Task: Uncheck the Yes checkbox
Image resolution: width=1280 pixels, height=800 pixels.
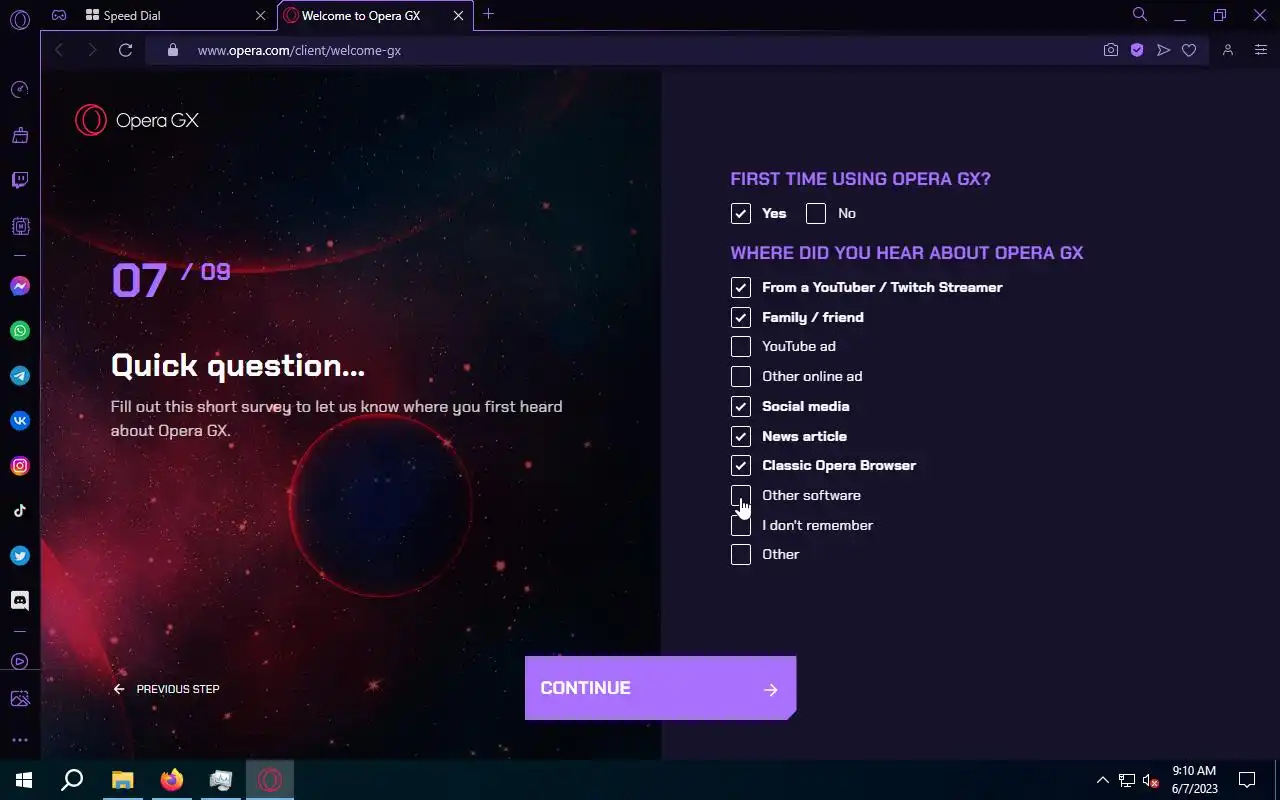Action: tap(740, 213)
